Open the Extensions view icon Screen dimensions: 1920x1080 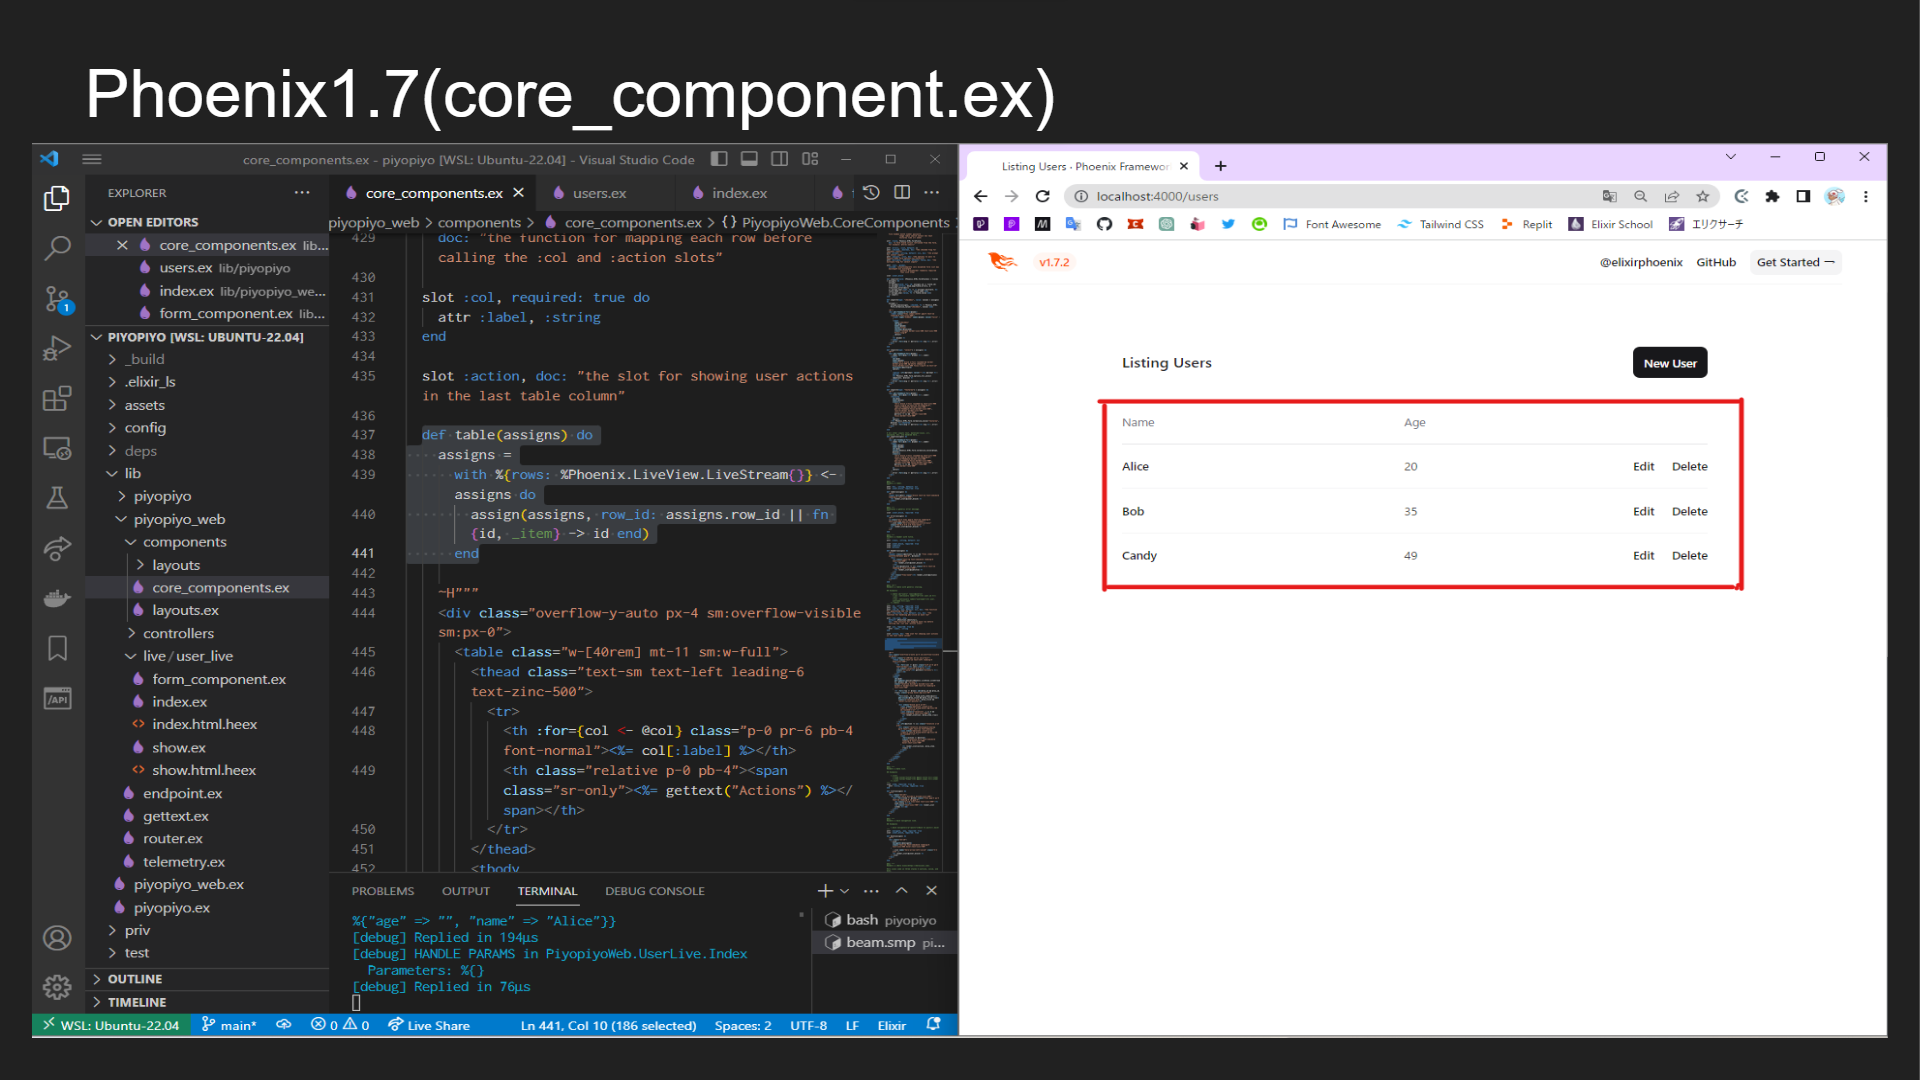tap(57, 398)
